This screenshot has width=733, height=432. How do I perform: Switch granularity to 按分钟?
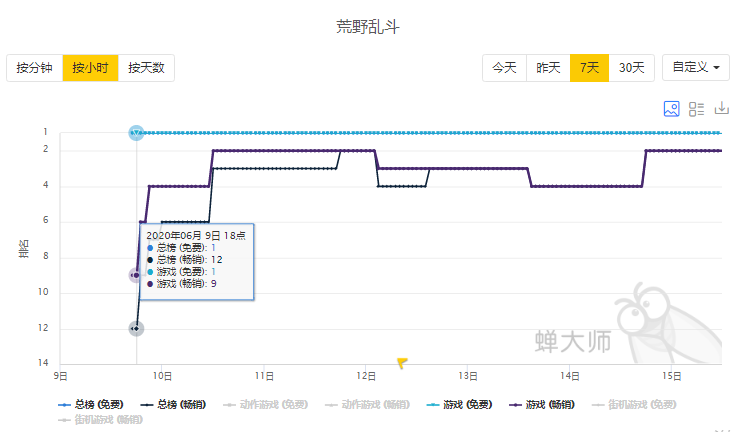pos(35,68)
